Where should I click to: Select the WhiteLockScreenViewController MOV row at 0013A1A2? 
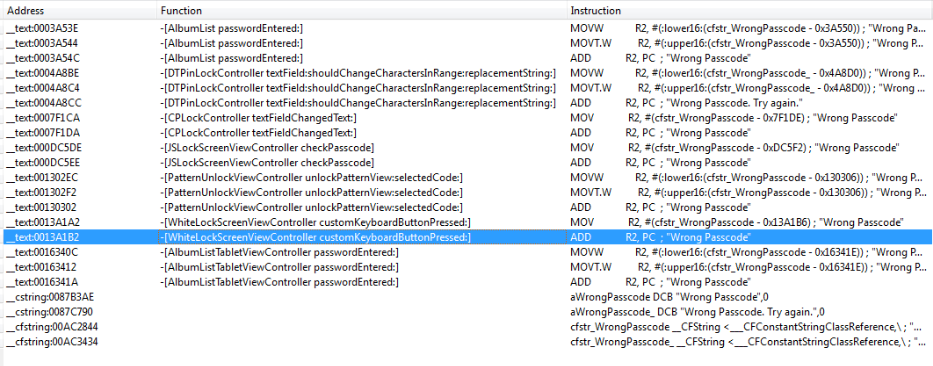pyautogui.click(x=466, y=222)
